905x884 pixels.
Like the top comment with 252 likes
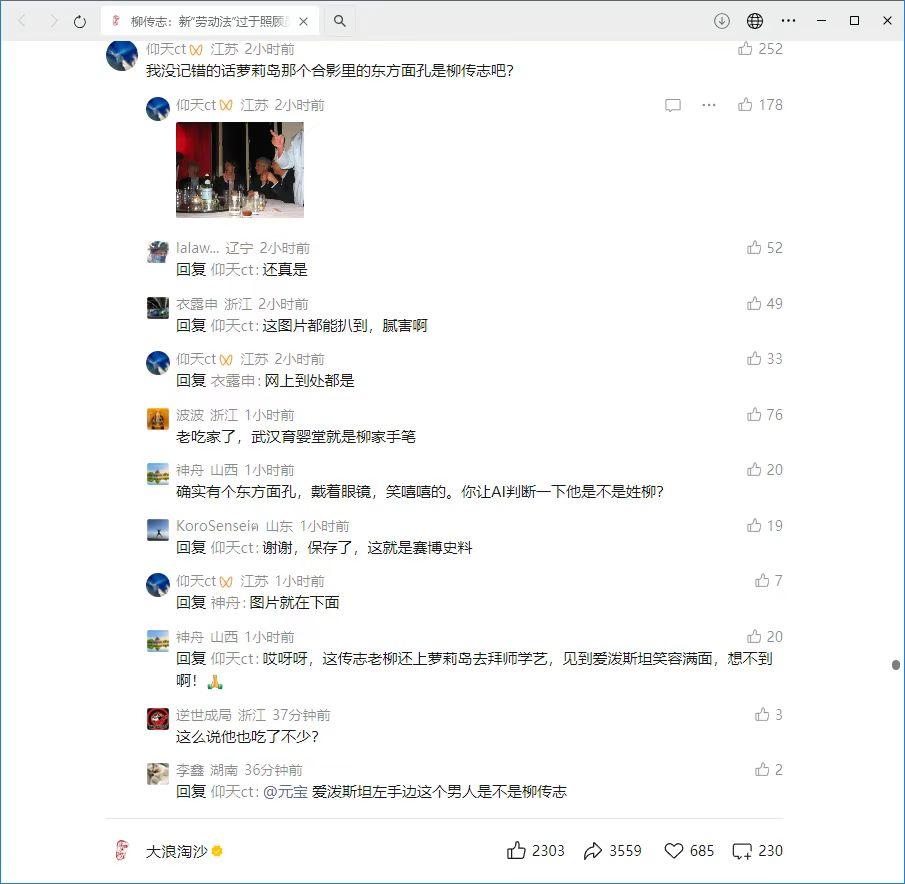click(x=745, y=48)
